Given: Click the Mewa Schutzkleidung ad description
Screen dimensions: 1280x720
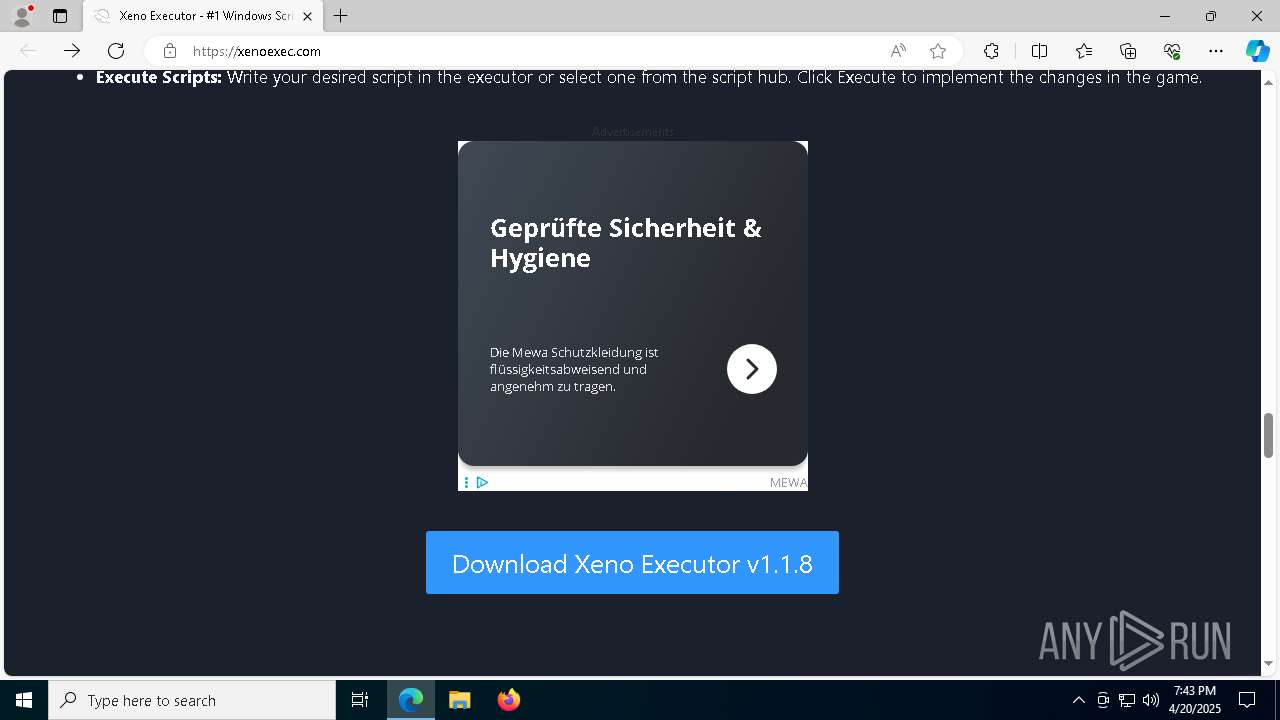Looking at the screenshot, I should coord(574,369).
